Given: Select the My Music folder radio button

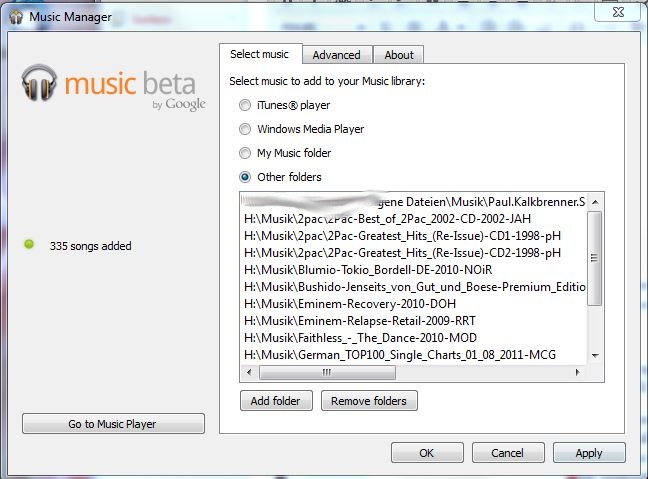Looking at the screenshot, I should tap(245, 153).
